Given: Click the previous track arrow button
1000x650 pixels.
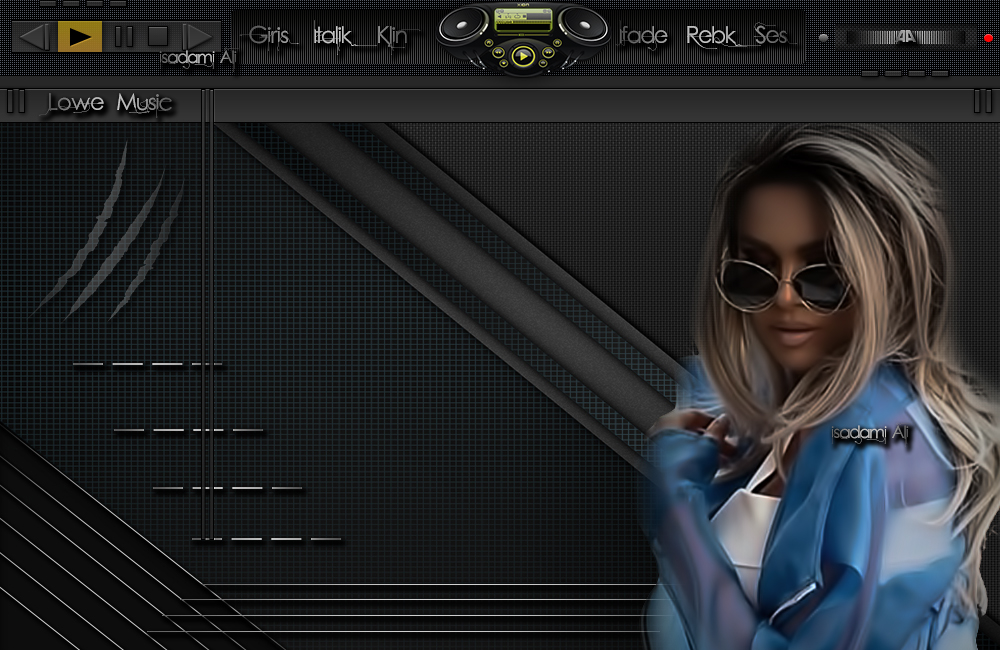Looking at the screenshot, I should (x=34, y=36).
